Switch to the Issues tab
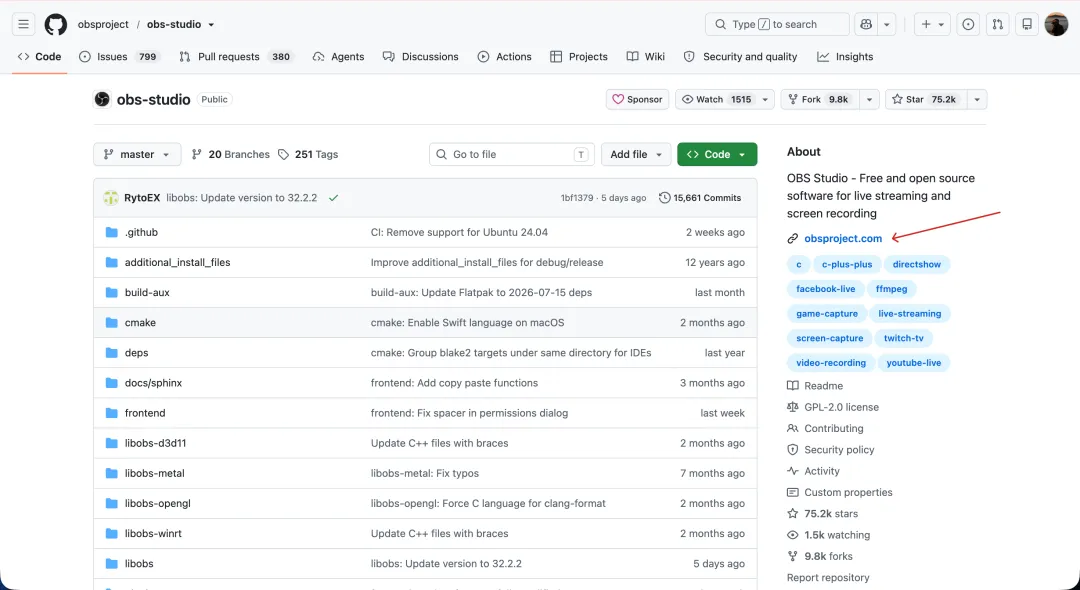Image resolution: width=1080 pixels, height=590 pixels. (119, 56)
